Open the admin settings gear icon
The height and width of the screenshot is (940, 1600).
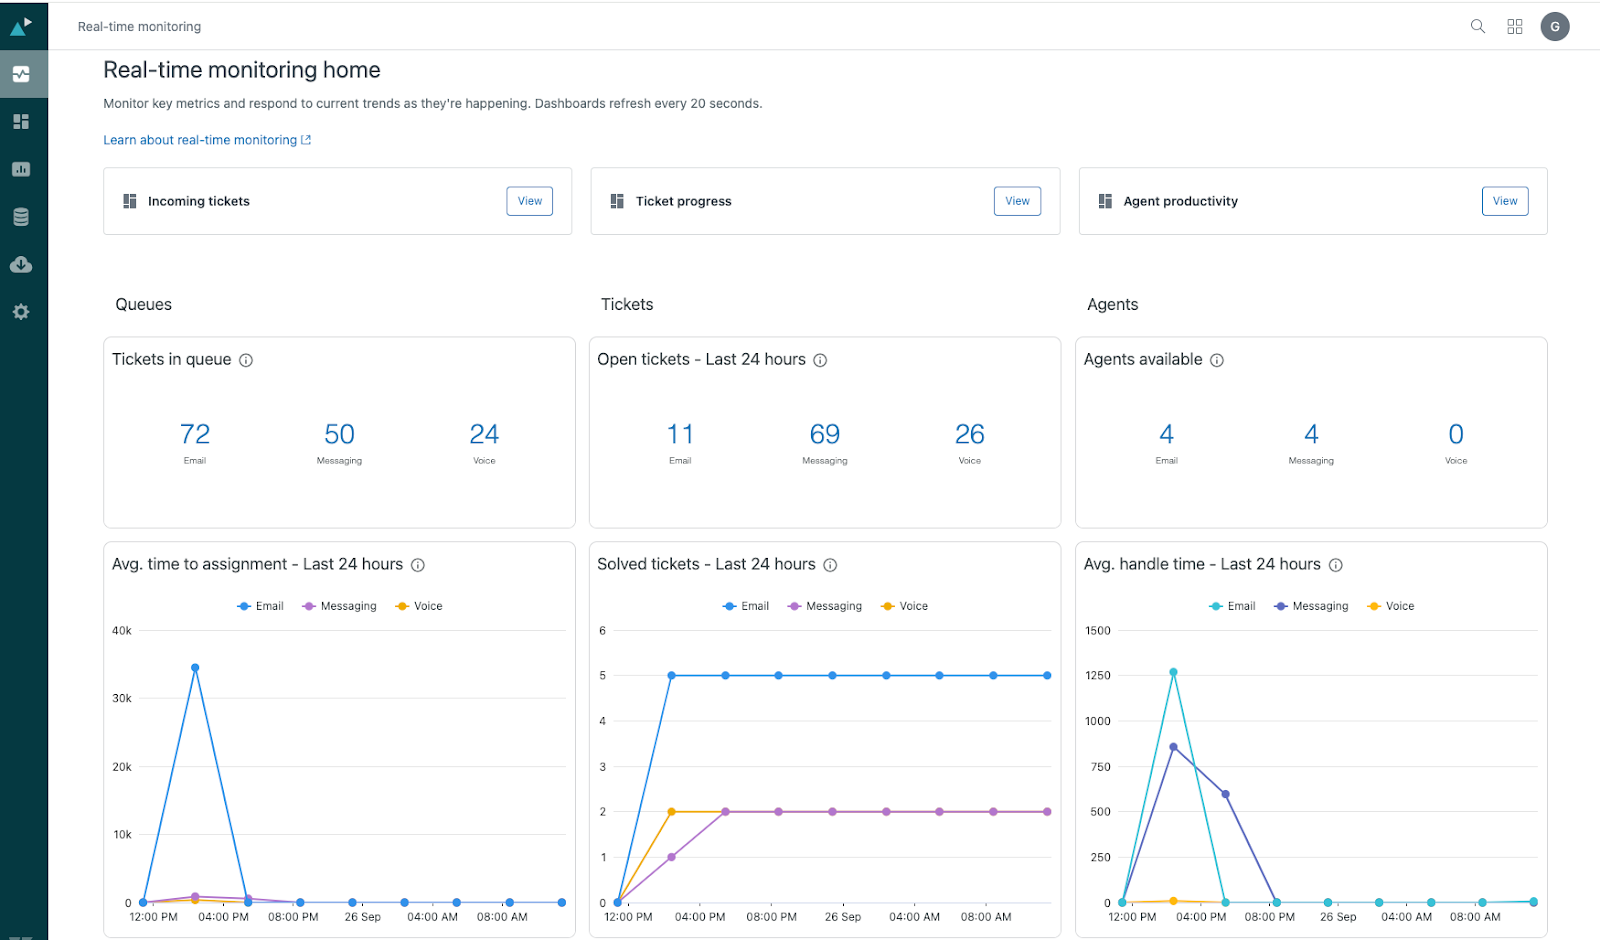(x=21, y=312)
